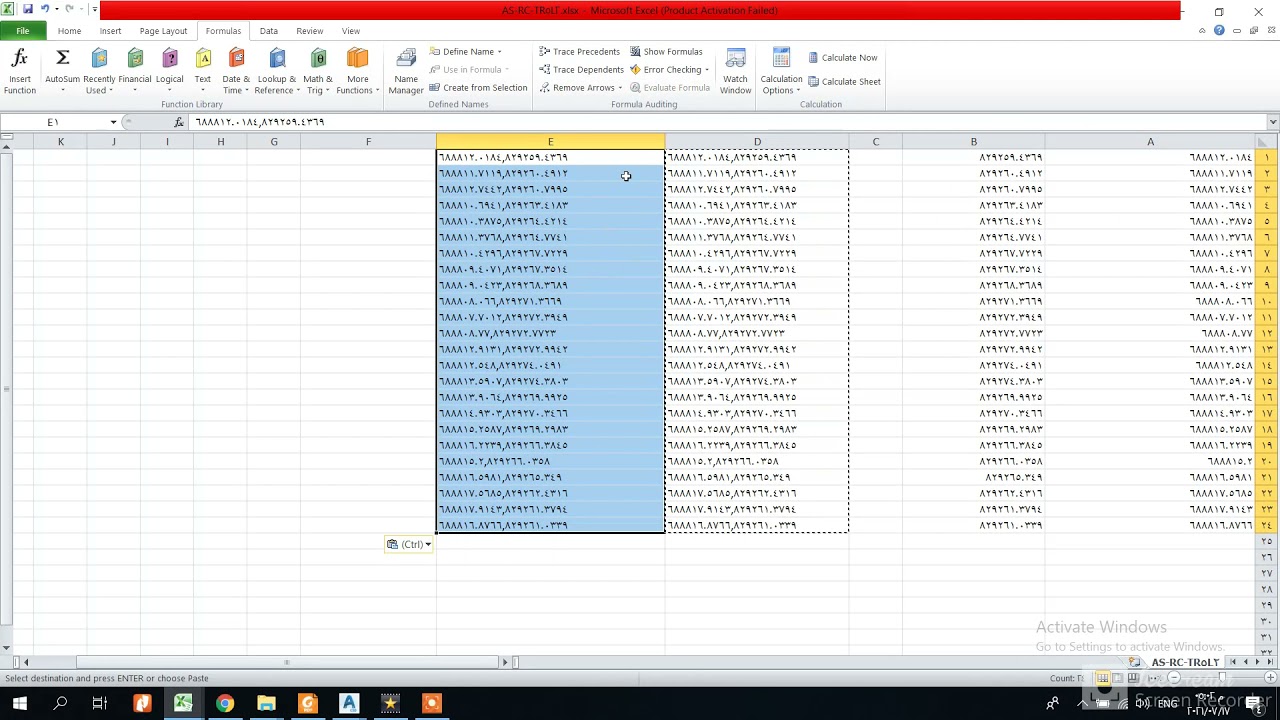Go to next sheet tab arrow
This screenshot has height=720, width=1280.
coord(1256,662)
